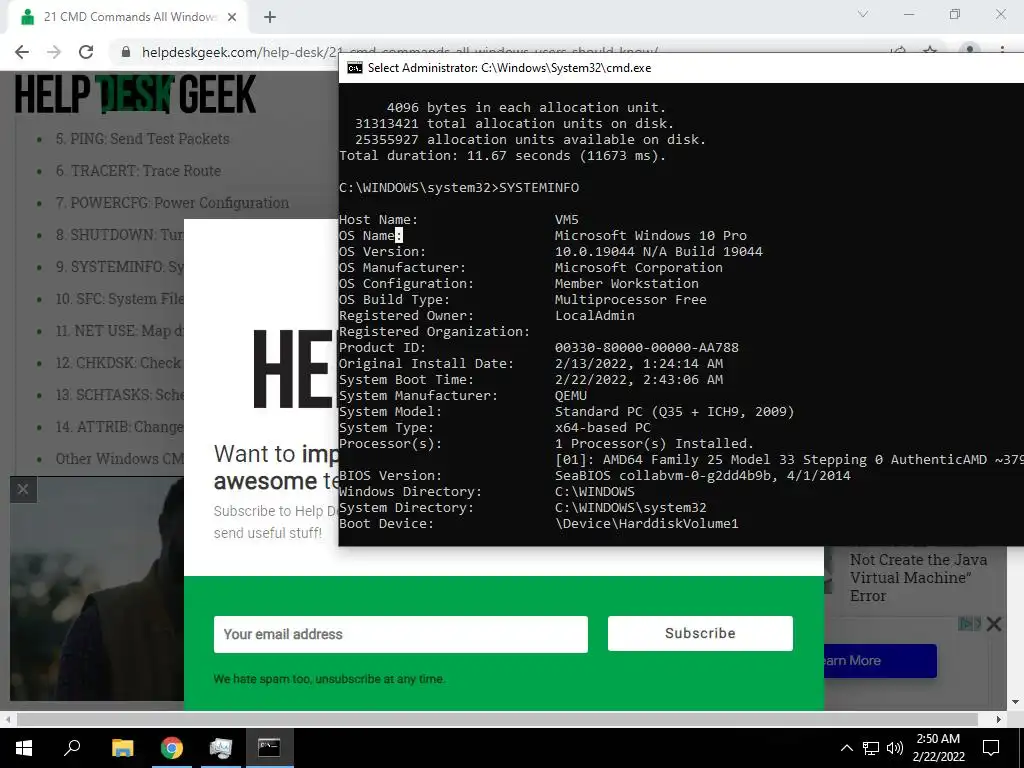Click the Chrome forward arrow
The width and height of the screenshot is (1024, 768).
pyautogui.click(x=54, y=52)
